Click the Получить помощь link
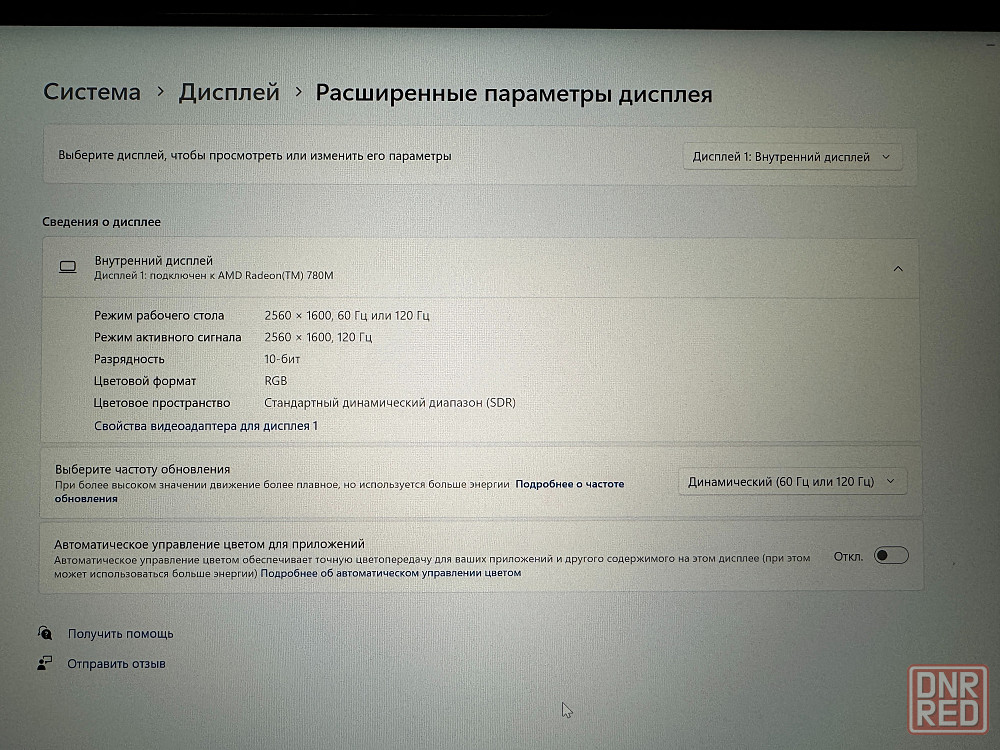 click(x=120, y=633)
